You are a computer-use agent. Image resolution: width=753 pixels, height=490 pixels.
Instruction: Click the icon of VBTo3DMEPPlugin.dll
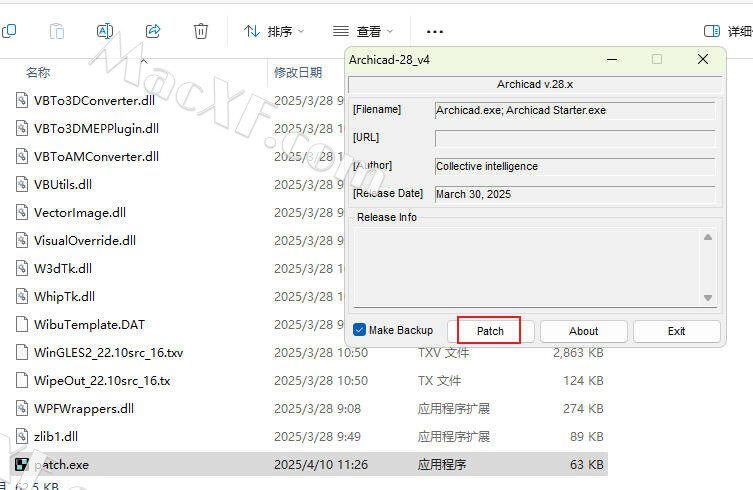(22, 128)
